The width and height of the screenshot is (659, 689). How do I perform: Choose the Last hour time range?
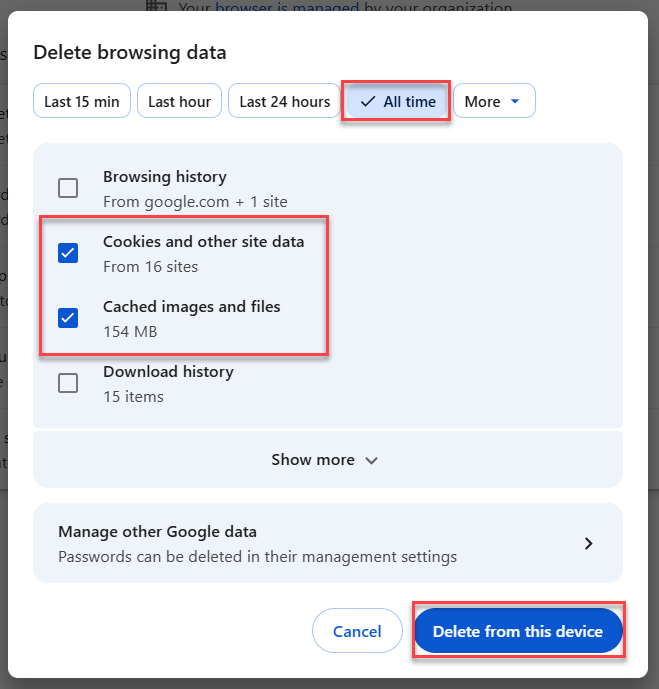tap(180, 102)
